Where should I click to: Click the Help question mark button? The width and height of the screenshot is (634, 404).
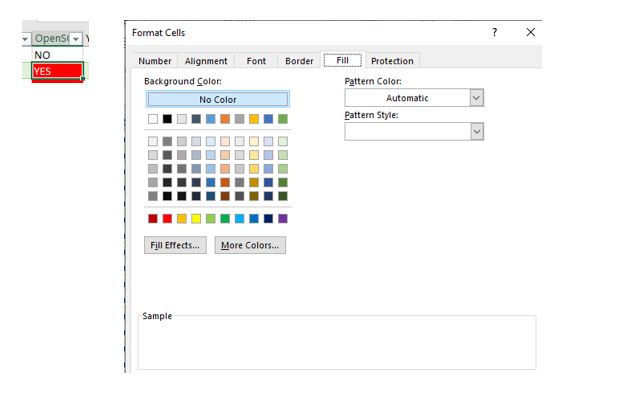tap(494, 33)
